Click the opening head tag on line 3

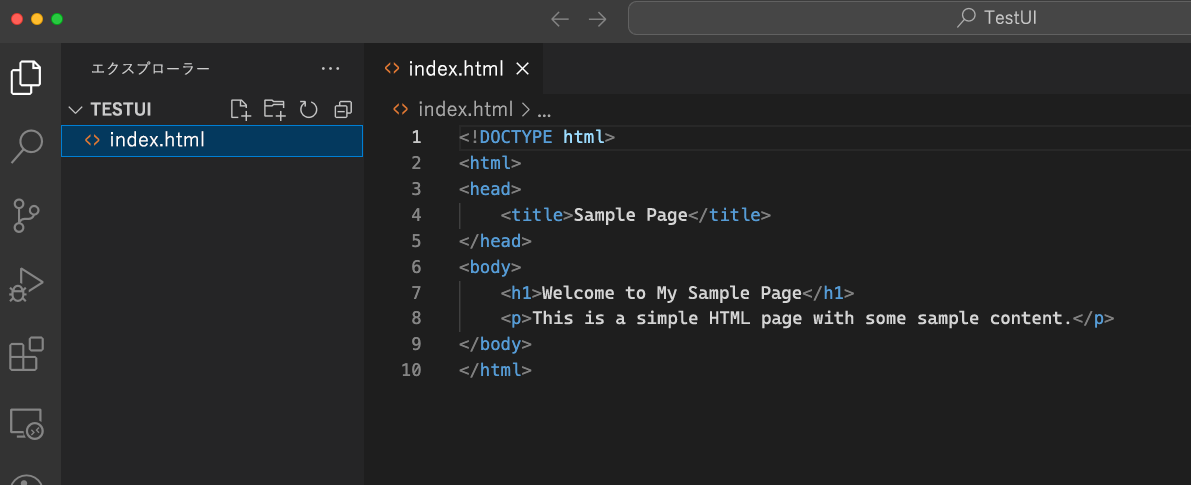[x=490, y=189]
